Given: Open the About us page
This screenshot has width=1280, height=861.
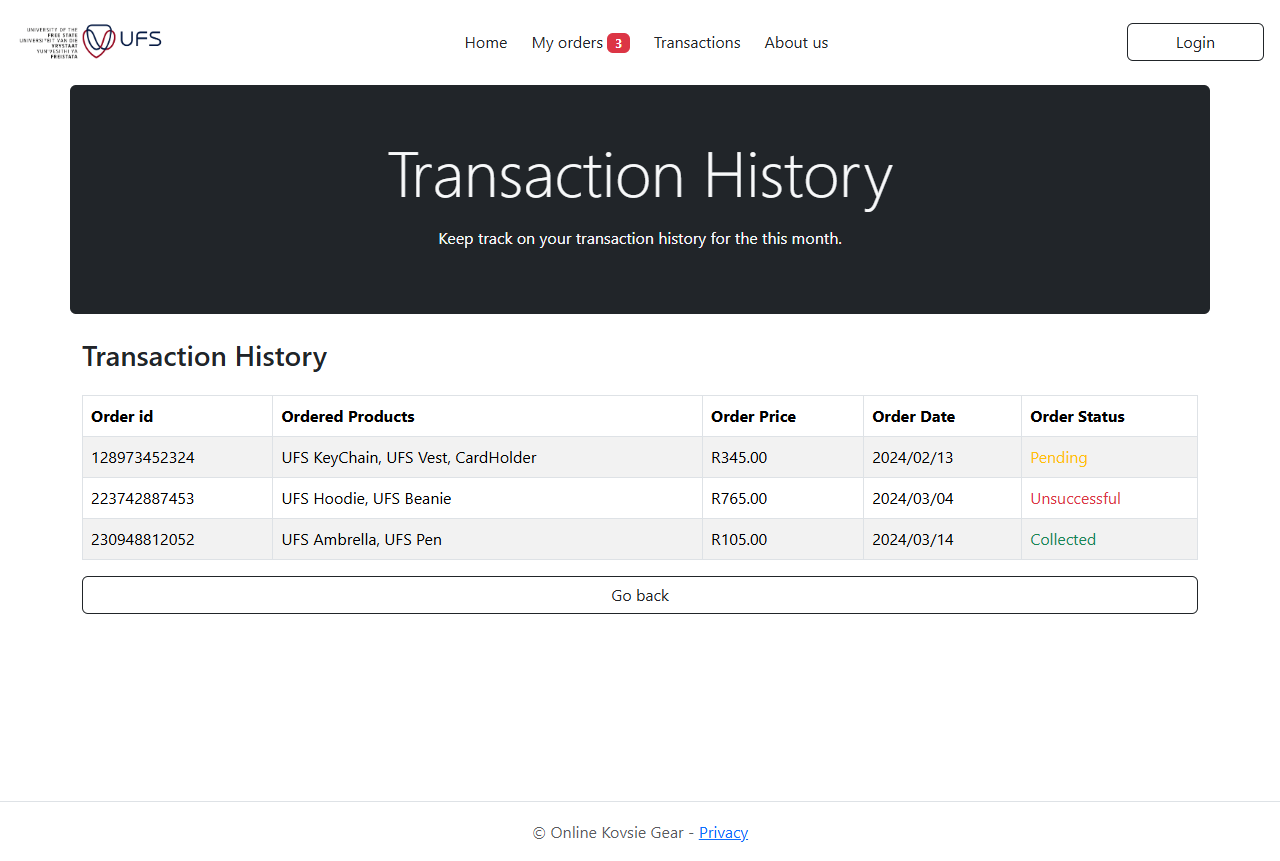Looking at the screenshot, I should [x=796, y=42].
